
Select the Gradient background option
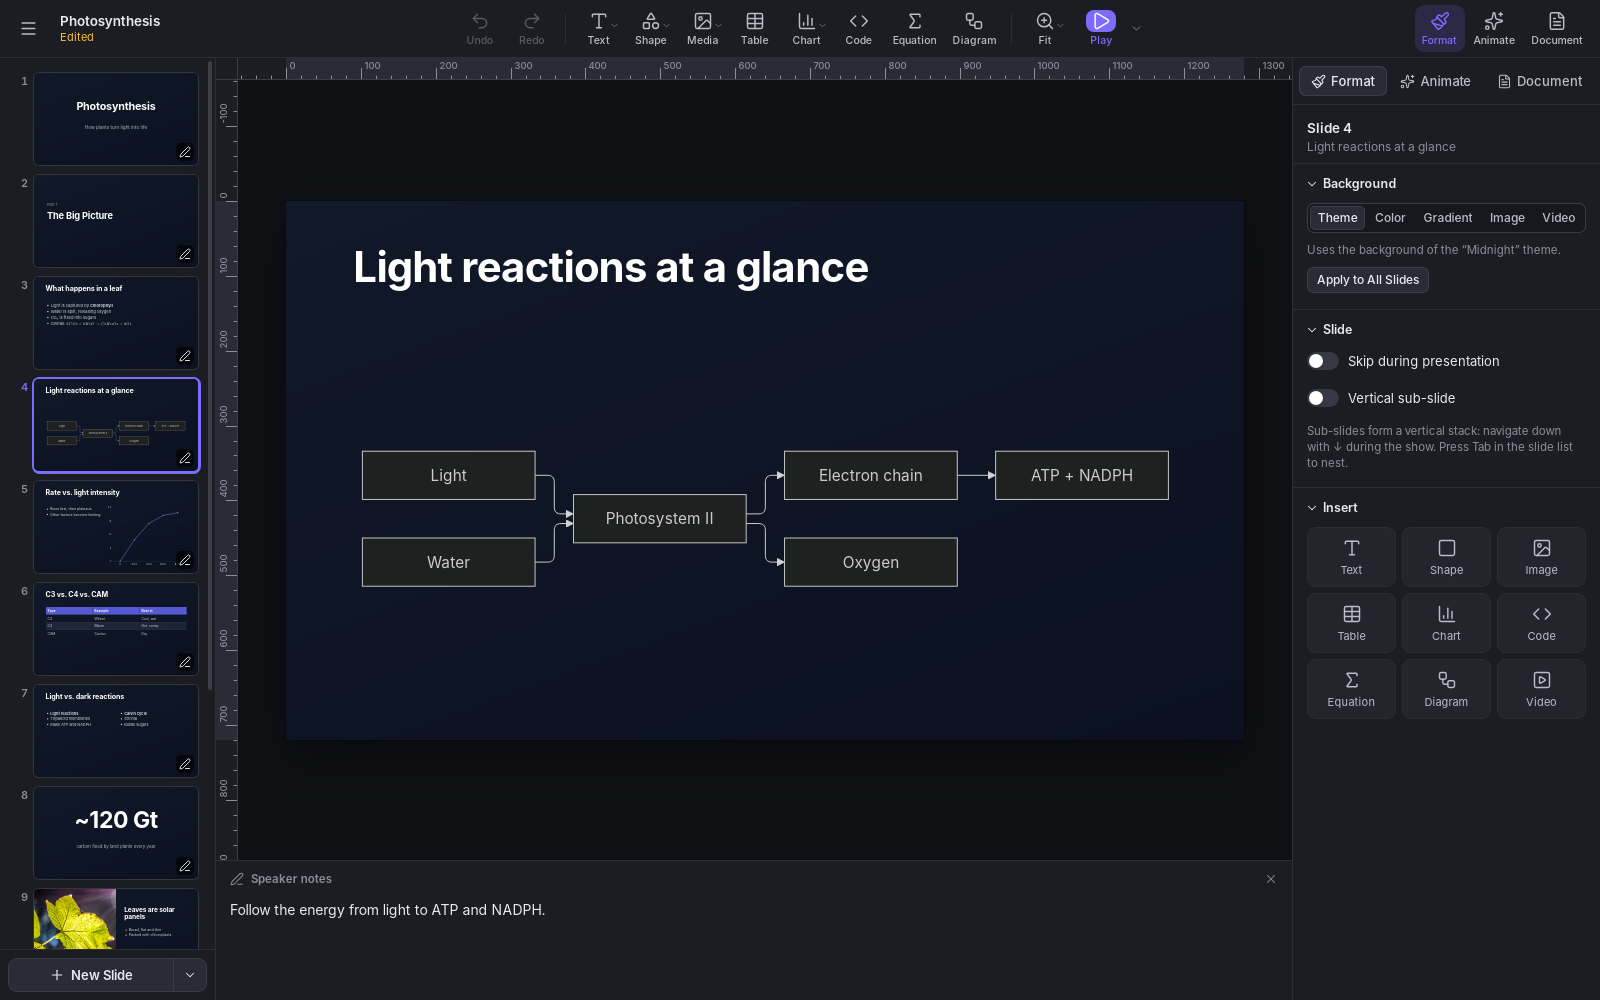[x=1448, y=218]
